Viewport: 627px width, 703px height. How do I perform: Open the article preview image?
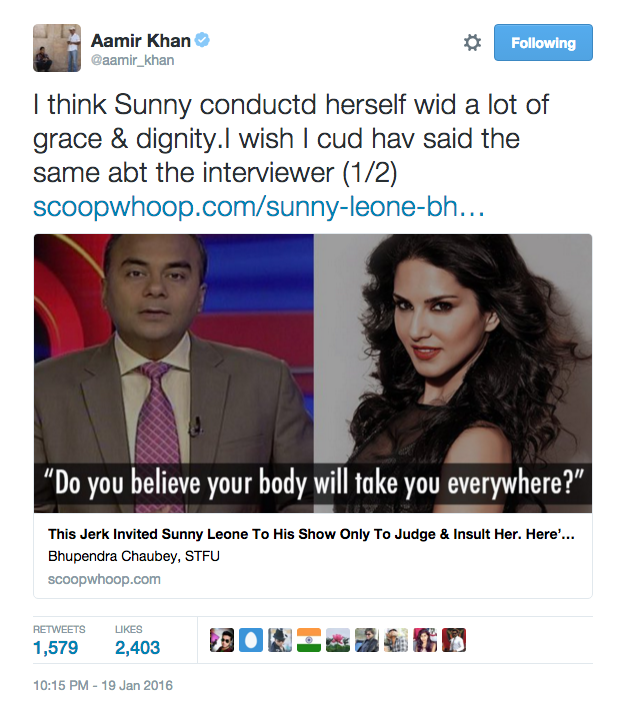click(313, 373)
